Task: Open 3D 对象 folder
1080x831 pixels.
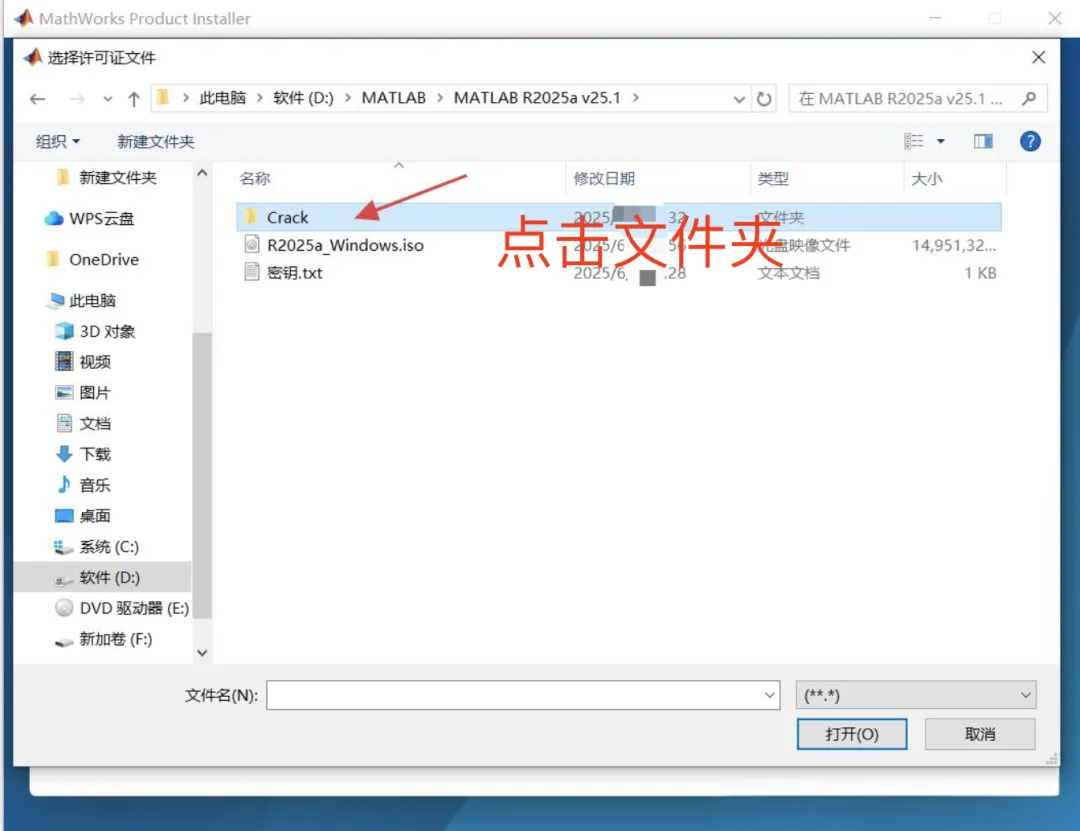Action: [107, 331]
